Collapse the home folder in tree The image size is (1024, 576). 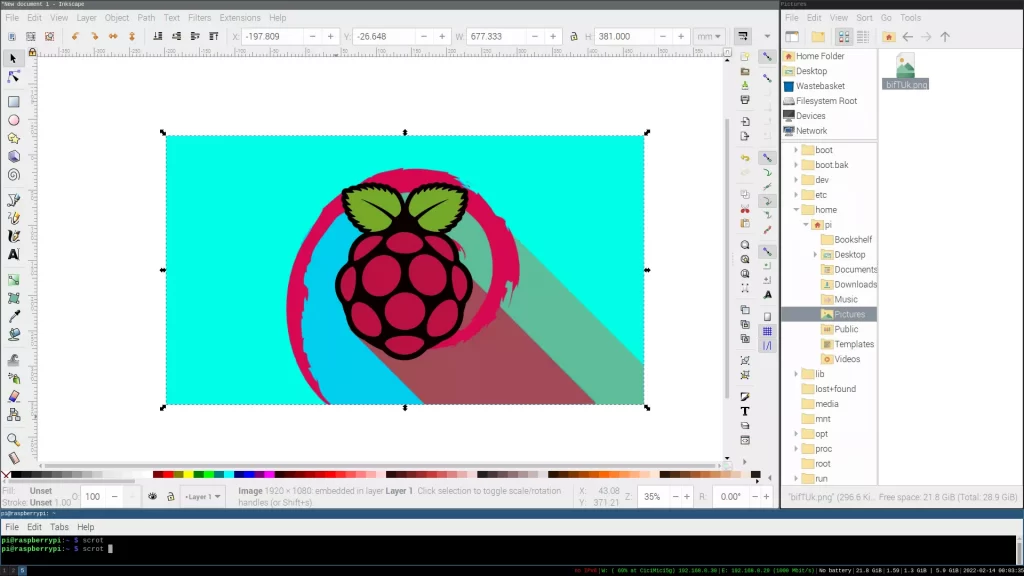point(796,210)
